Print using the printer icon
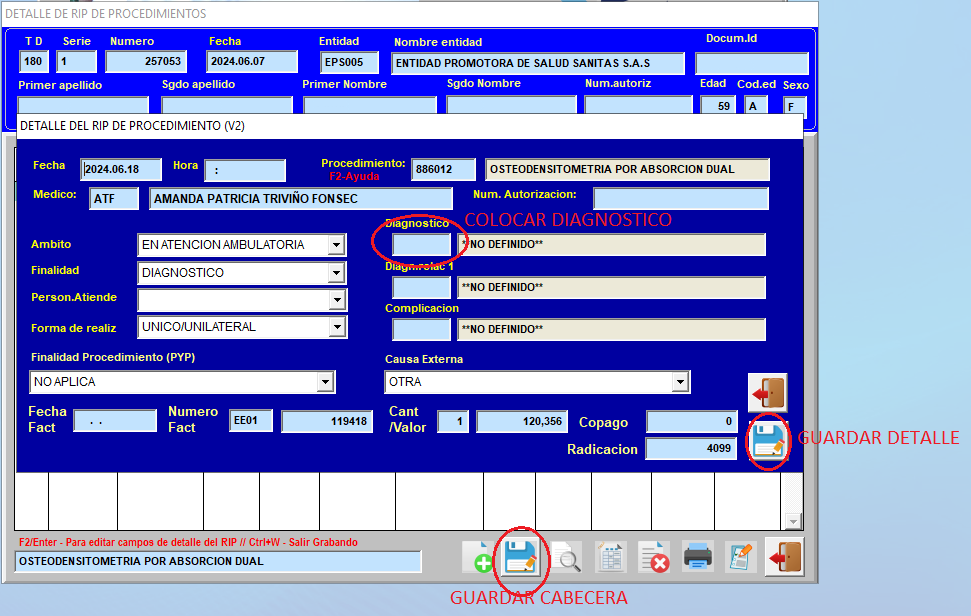The image size is (971, 616). coord(698,557)
